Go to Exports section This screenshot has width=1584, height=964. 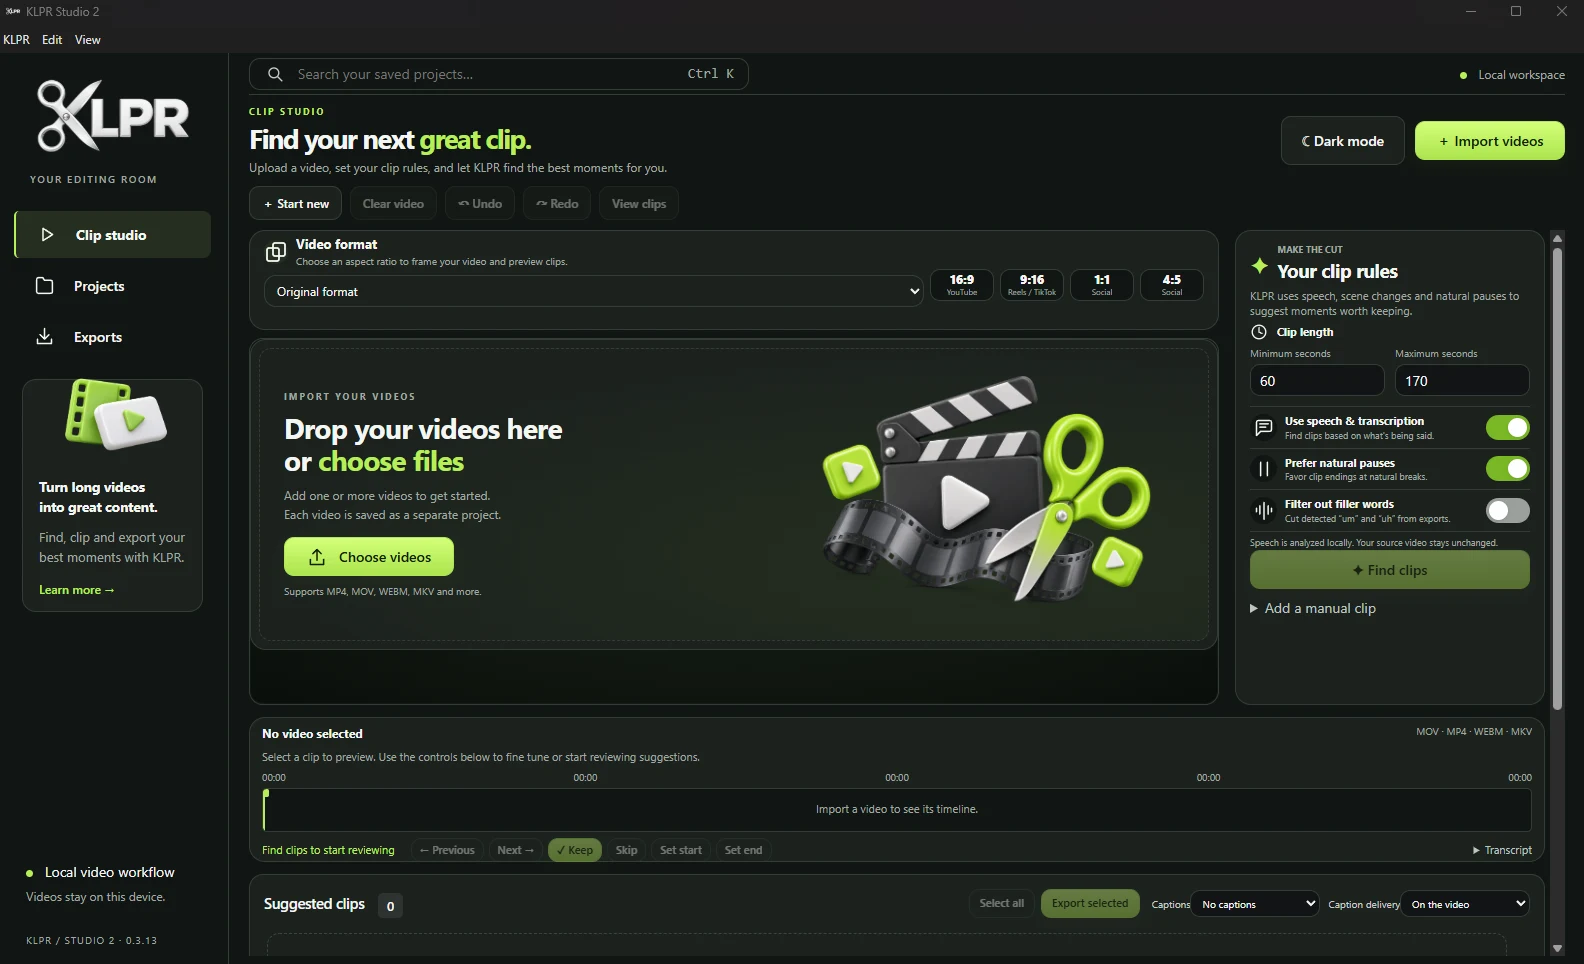112,337
